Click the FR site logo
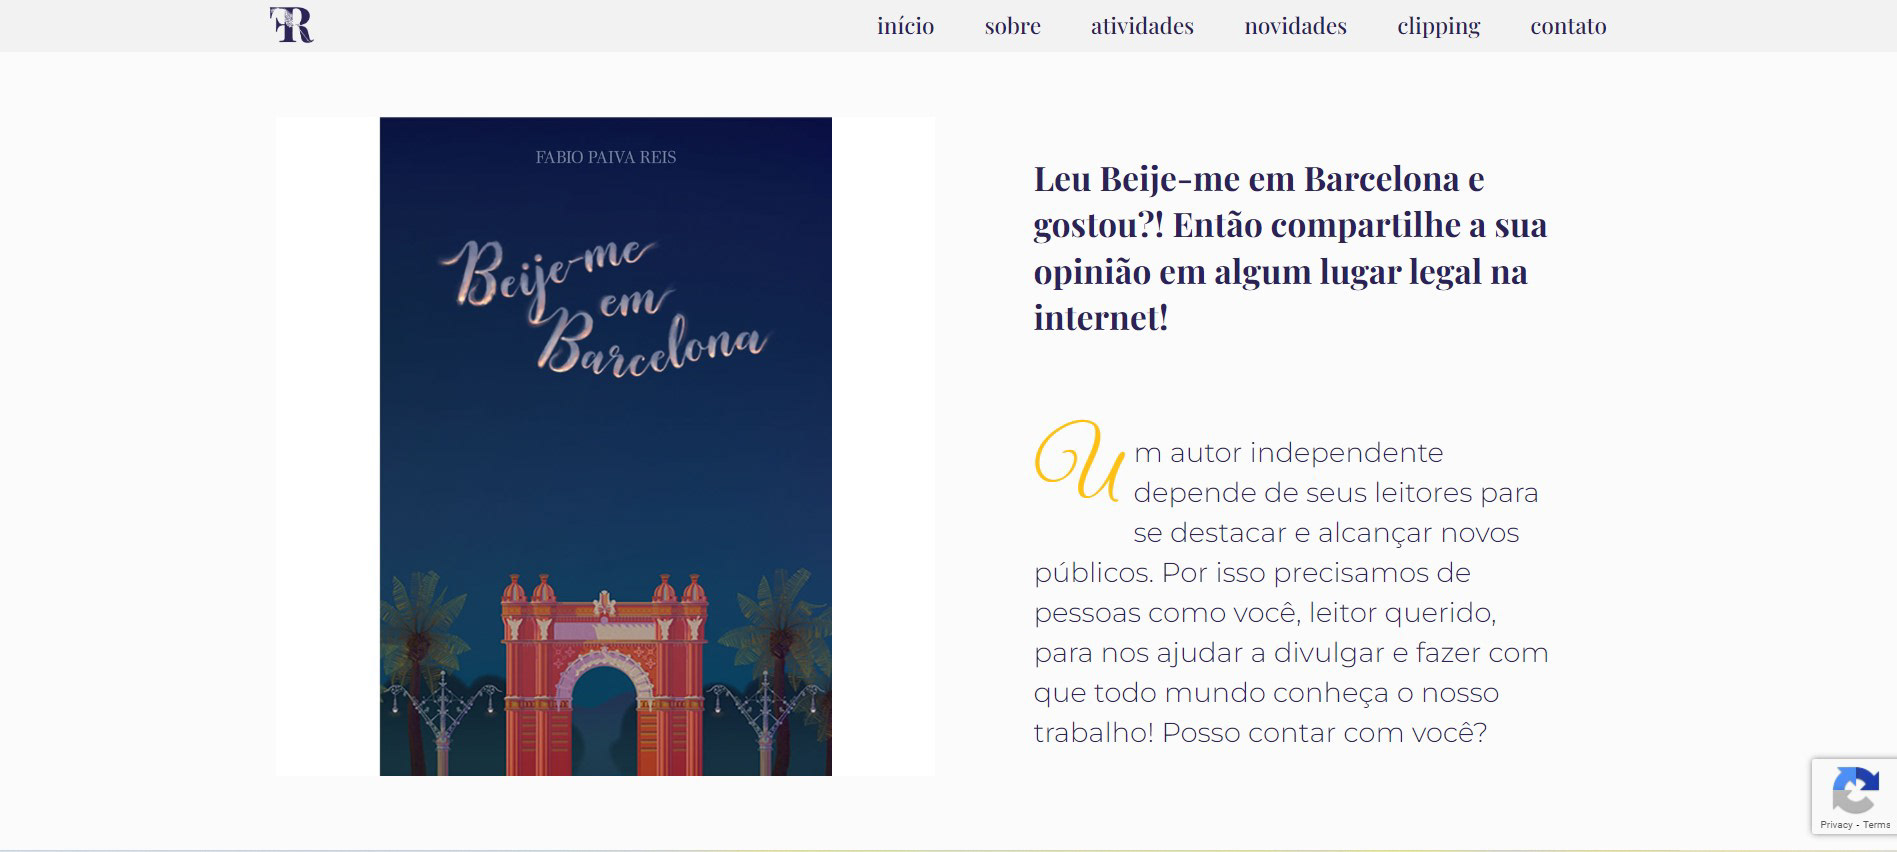The width and height of the screenshot is (1897, 852). coord(291,25)
